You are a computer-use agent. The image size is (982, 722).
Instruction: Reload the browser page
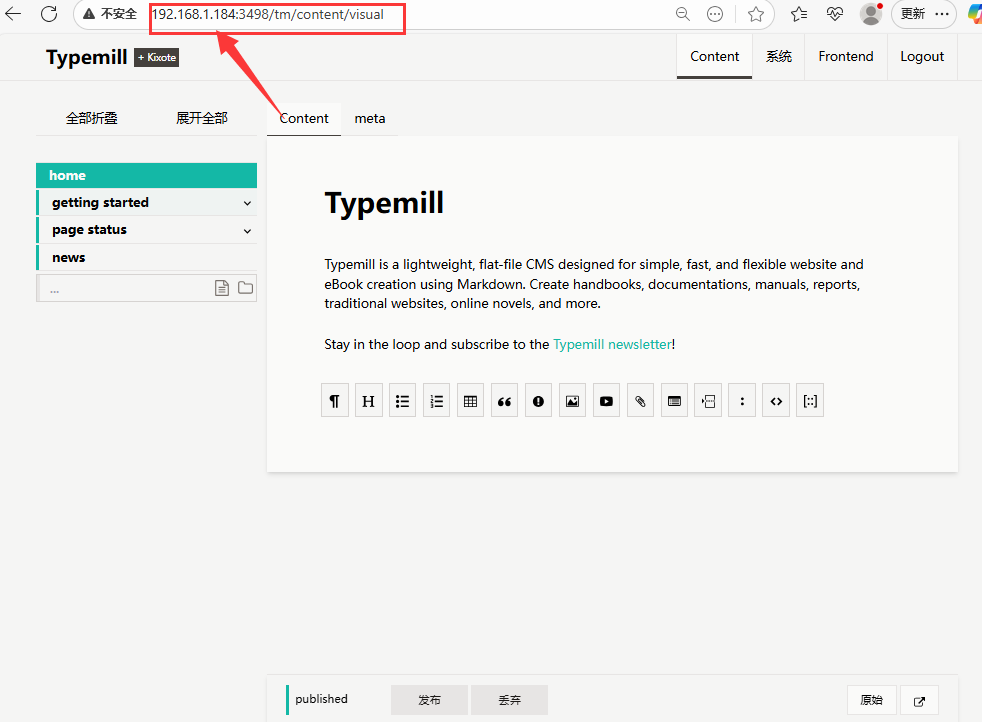[x=49, y=14]
